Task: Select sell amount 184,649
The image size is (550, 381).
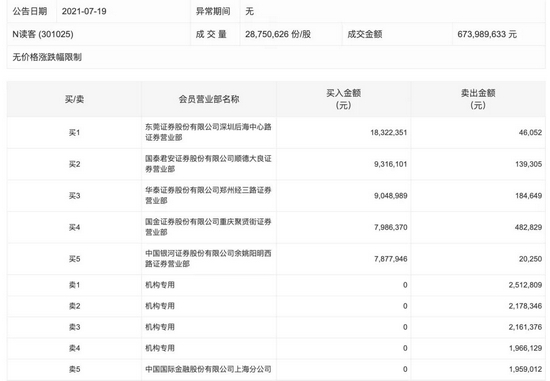Action: pos(529,196)
